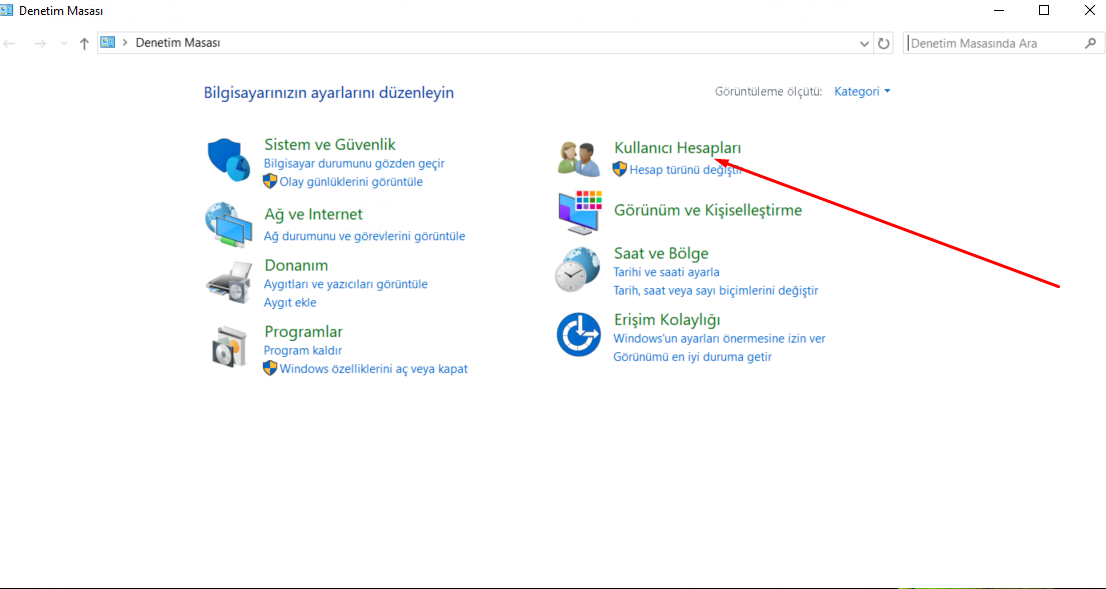Click the forward navigation arrow
The height and width of the screenshot is (589, 1106).
pos(40,44)
